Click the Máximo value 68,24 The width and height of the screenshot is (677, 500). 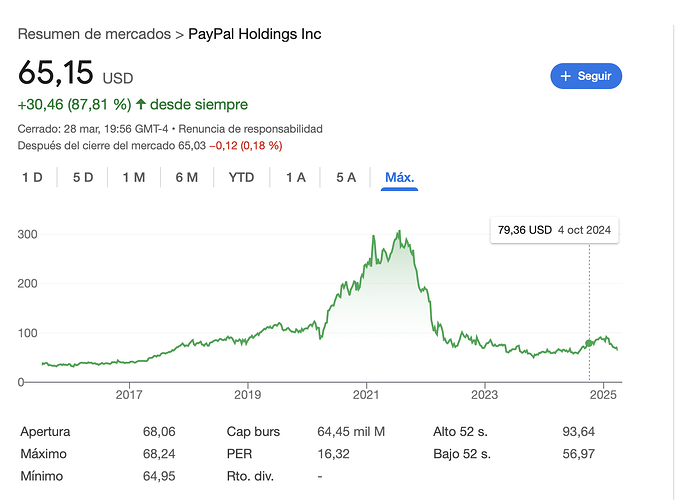point(159,454)
